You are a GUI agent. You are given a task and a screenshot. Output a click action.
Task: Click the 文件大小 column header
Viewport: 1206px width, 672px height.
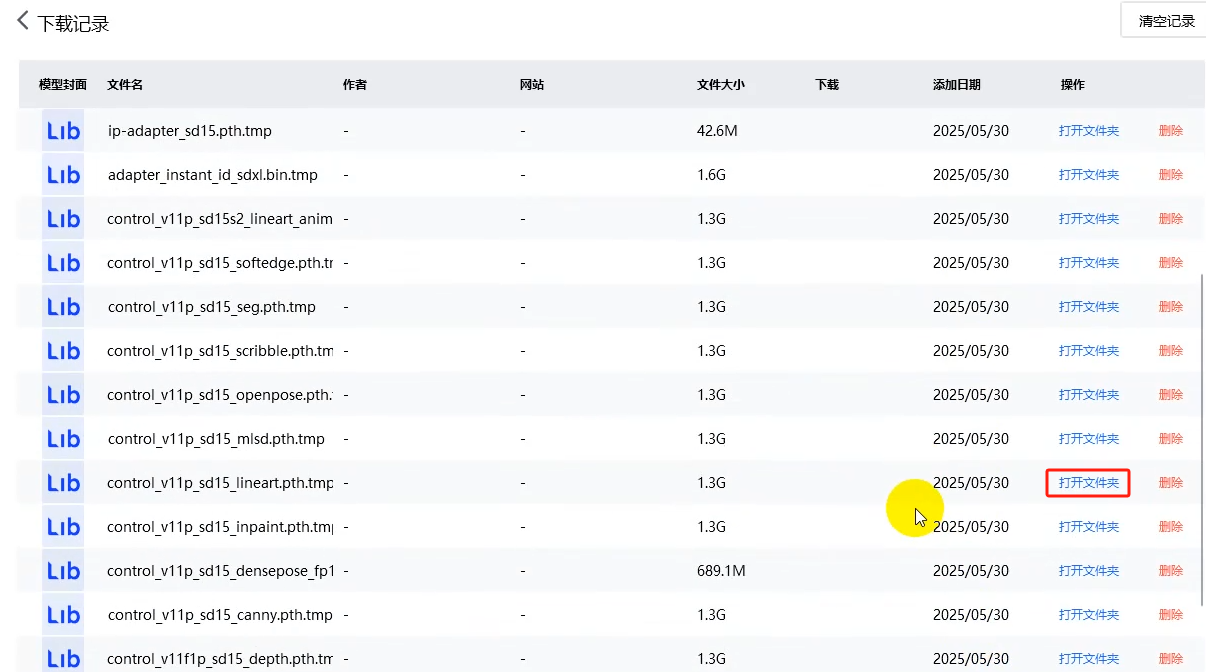720,85
